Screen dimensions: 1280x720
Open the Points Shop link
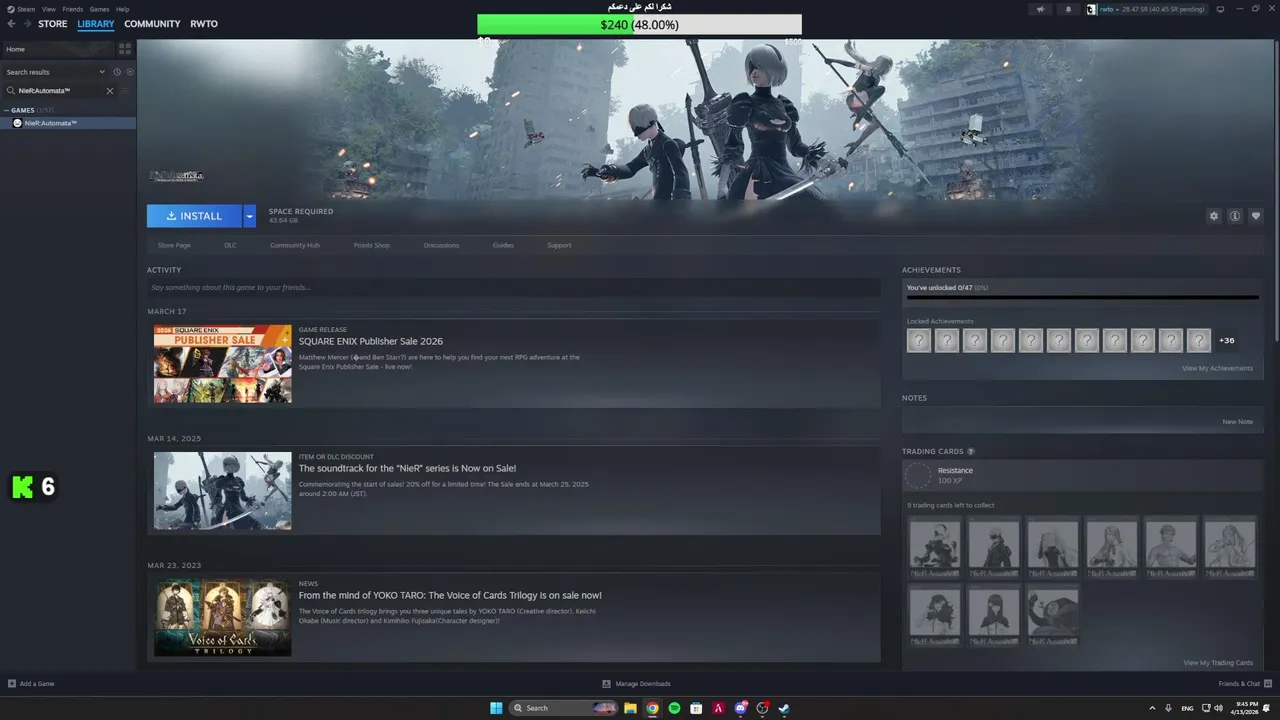(x=372, y=245)
